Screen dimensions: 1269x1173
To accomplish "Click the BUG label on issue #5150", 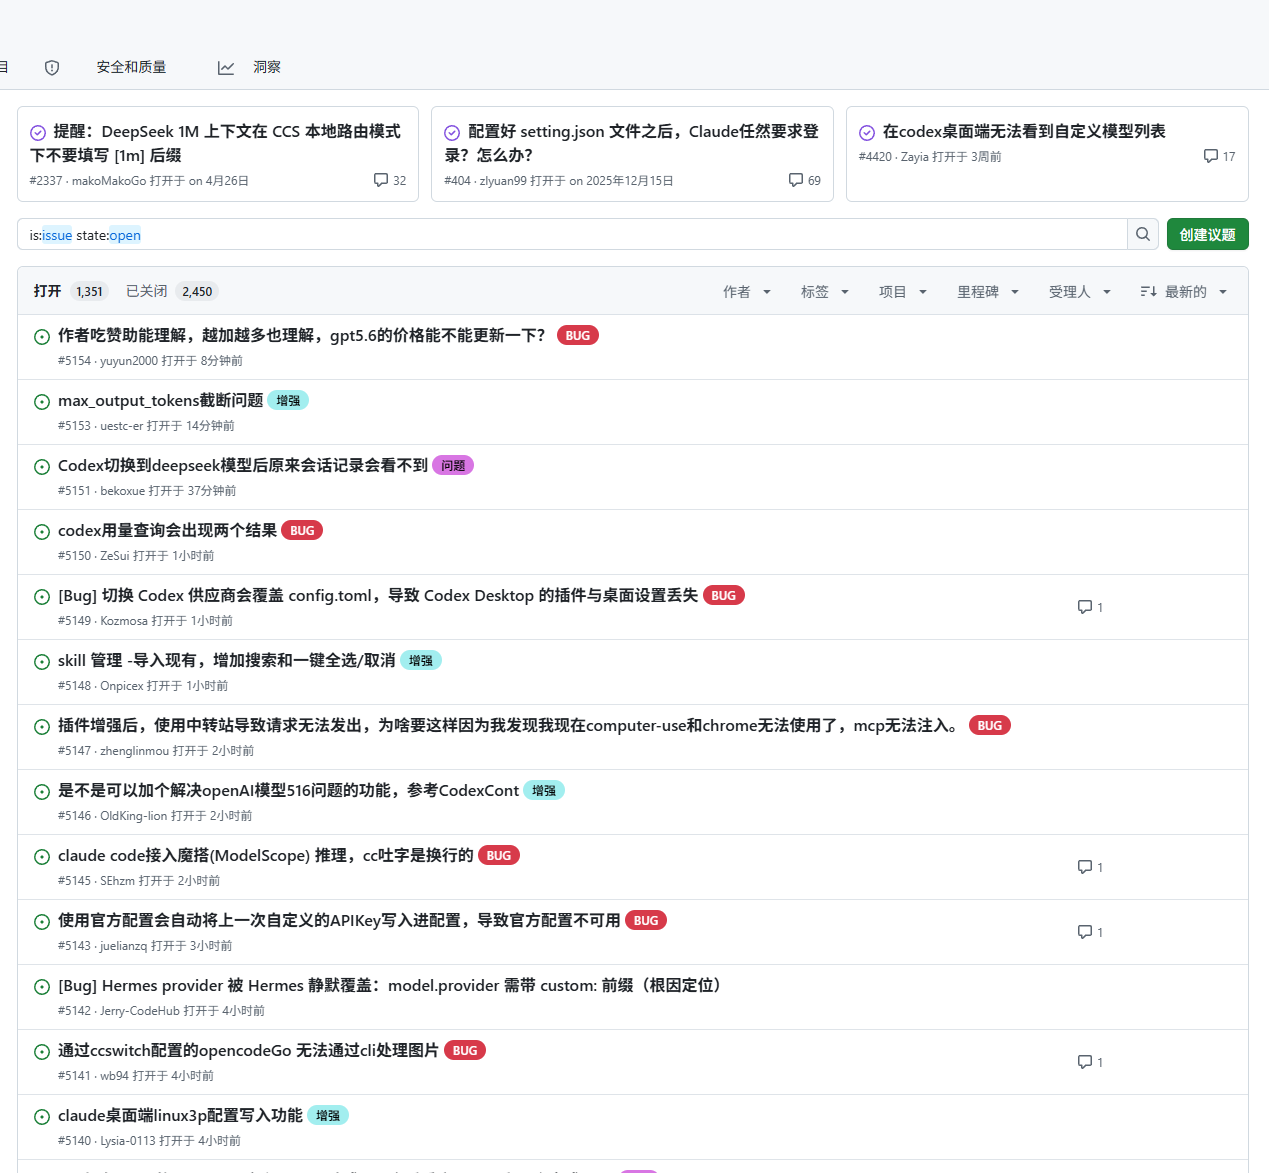I will click(x=302, y=530).
